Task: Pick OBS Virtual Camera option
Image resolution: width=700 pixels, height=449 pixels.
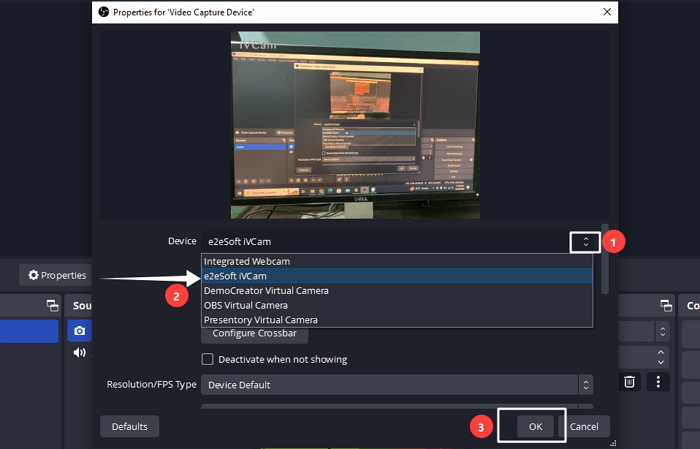Action: pos(397,305)
